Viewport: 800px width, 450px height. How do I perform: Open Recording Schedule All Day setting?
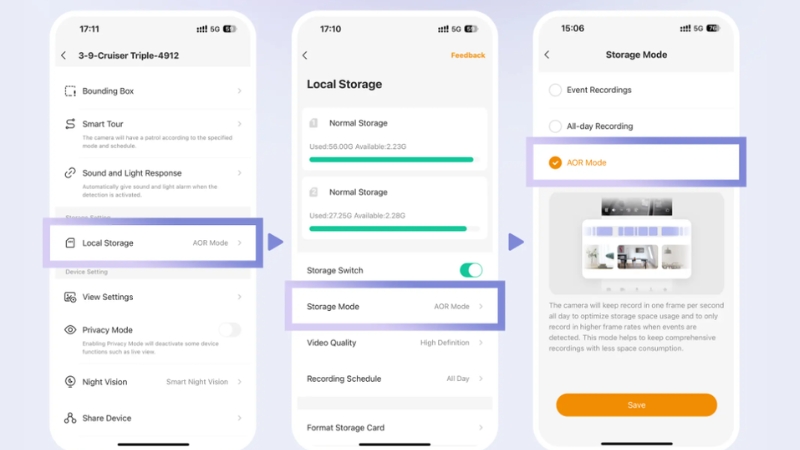point(395,379)
